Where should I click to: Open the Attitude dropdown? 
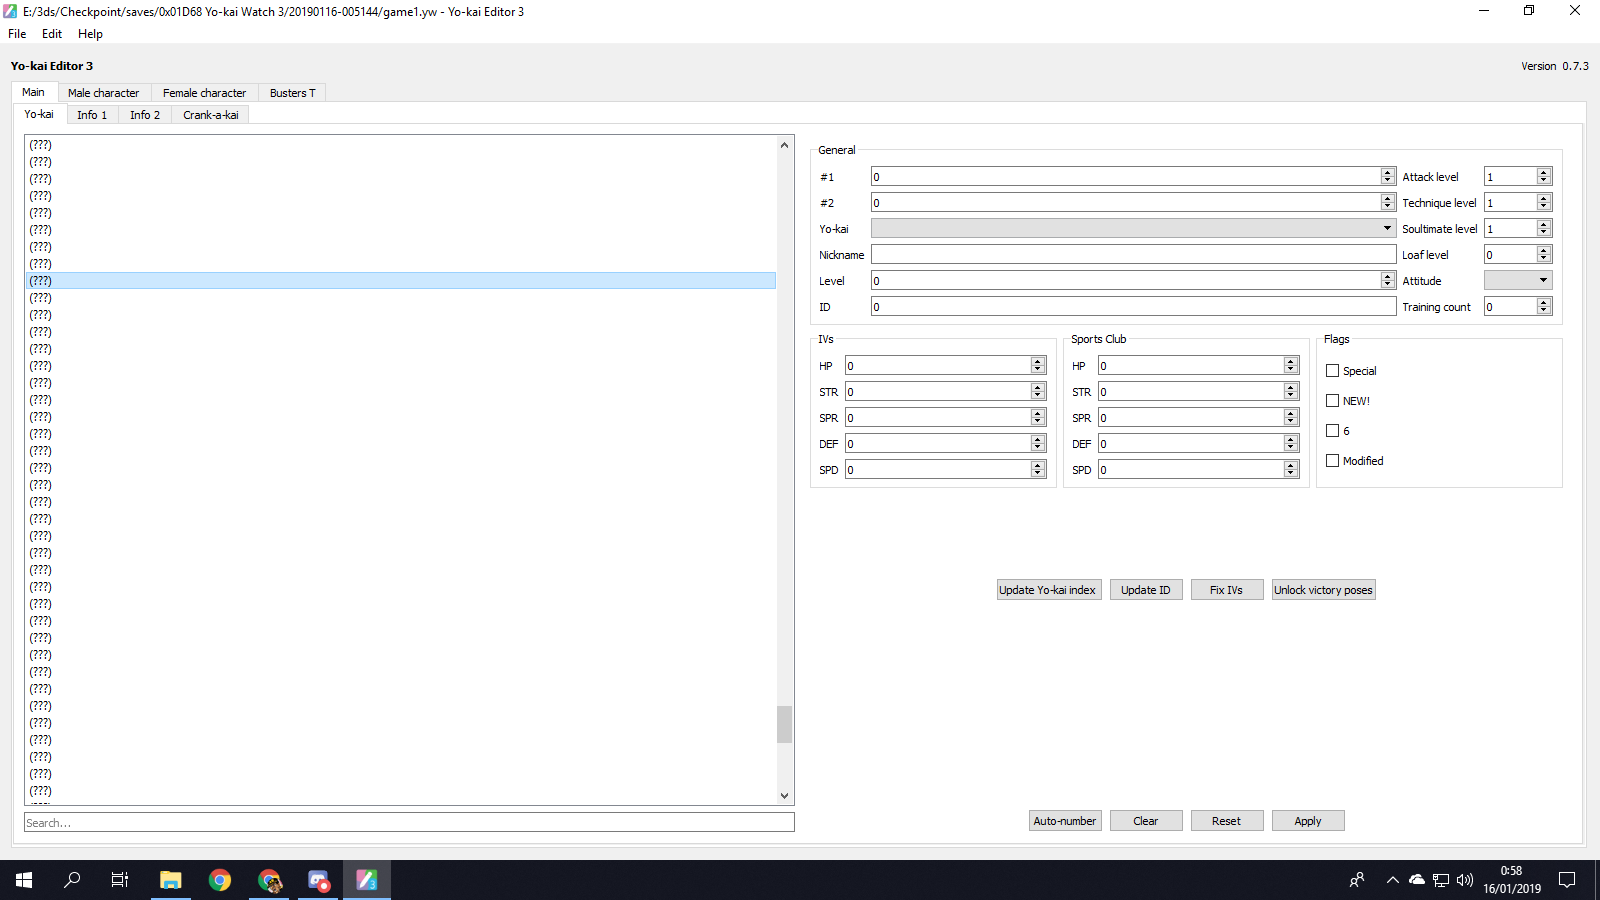pos(1518,280)
